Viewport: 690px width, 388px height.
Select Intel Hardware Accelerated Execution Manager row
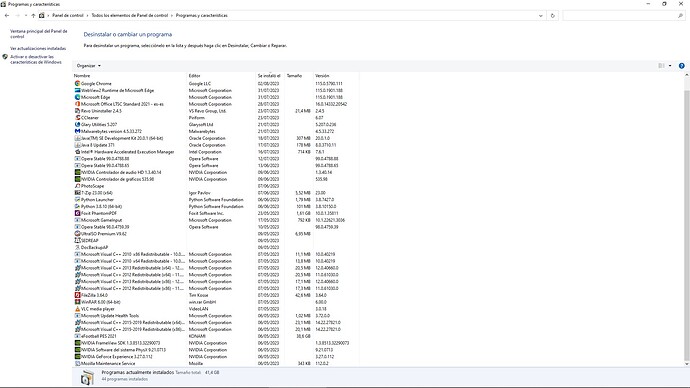pos(216,152)
